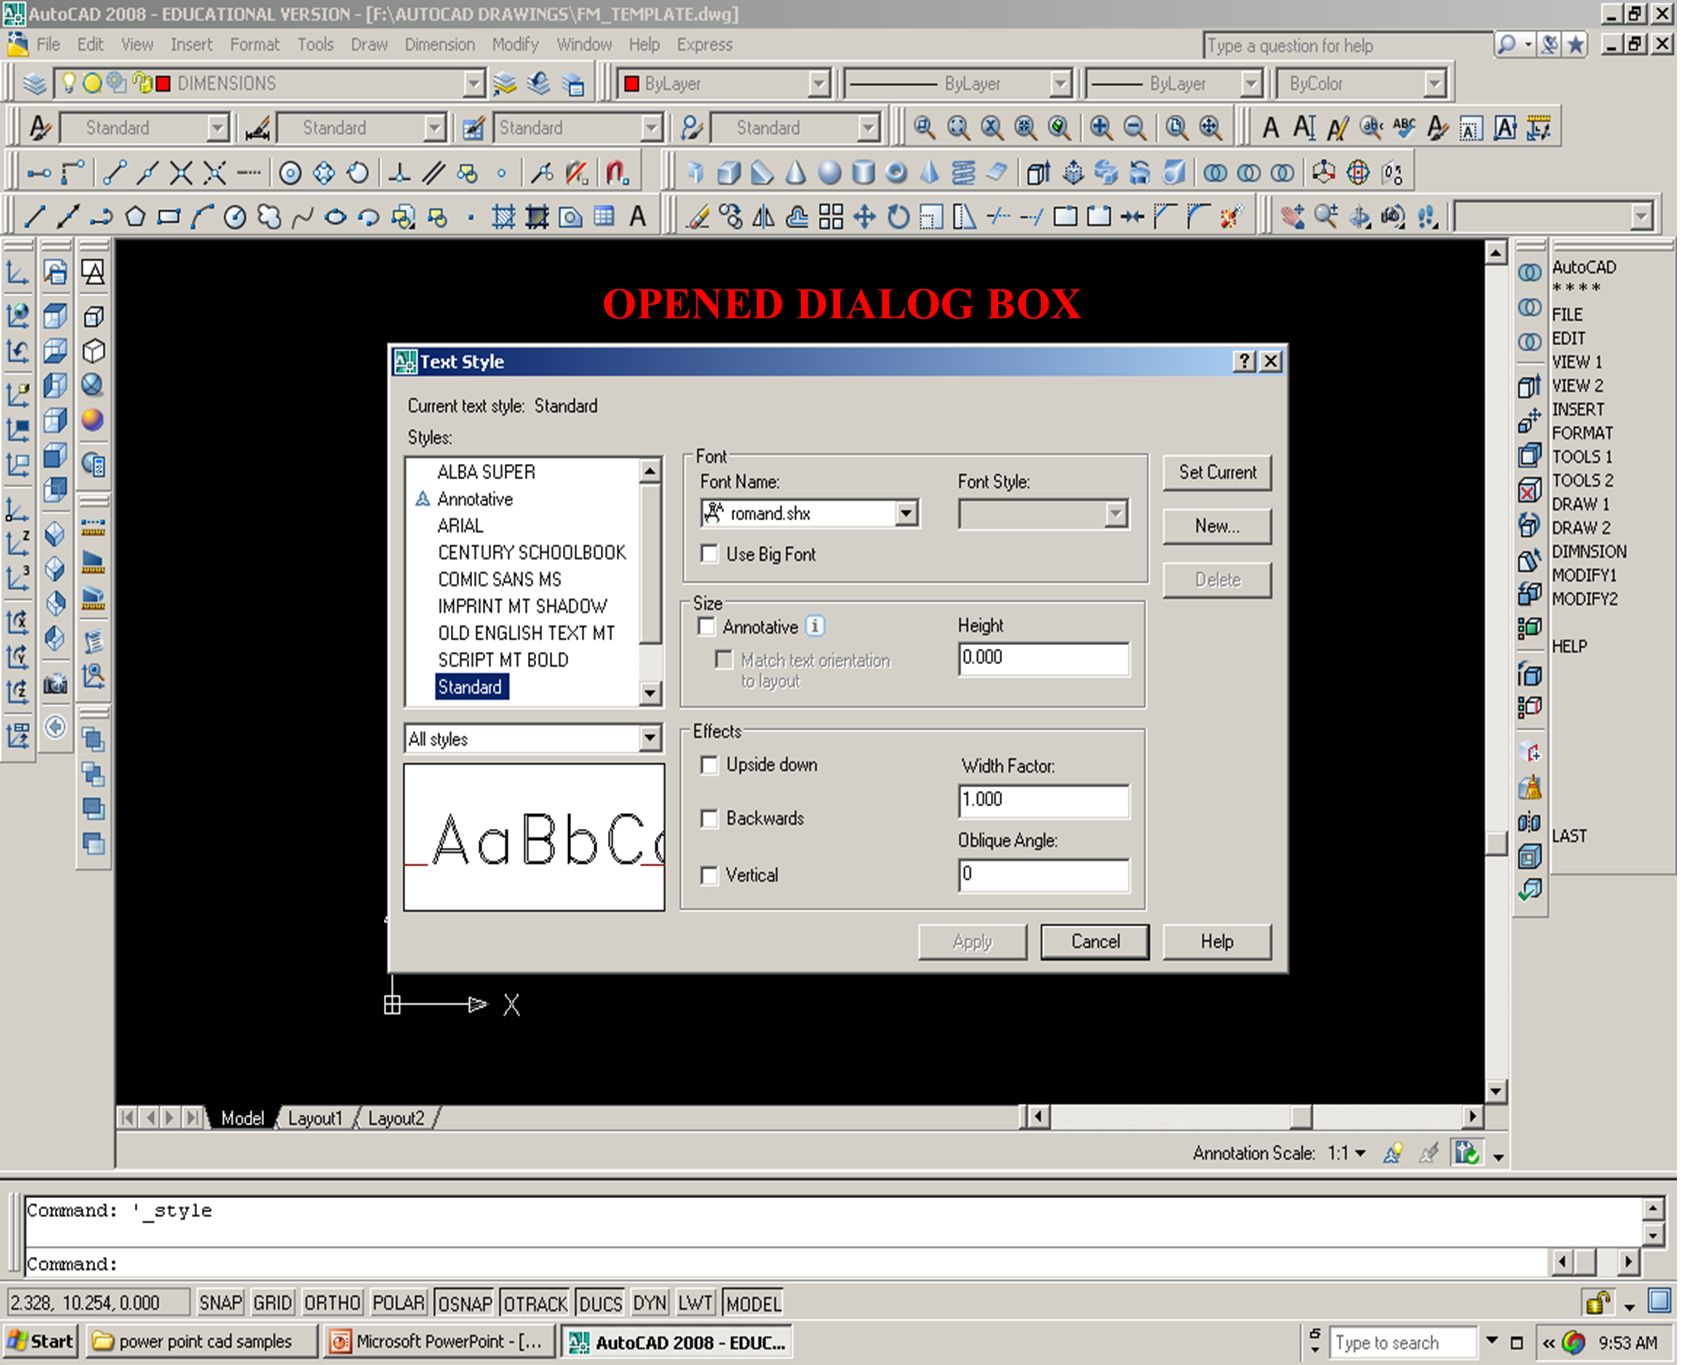The height and width of the screenshot is (1365, 1706).
Task: Open the Format menu
Action: [x=255, y=44]
